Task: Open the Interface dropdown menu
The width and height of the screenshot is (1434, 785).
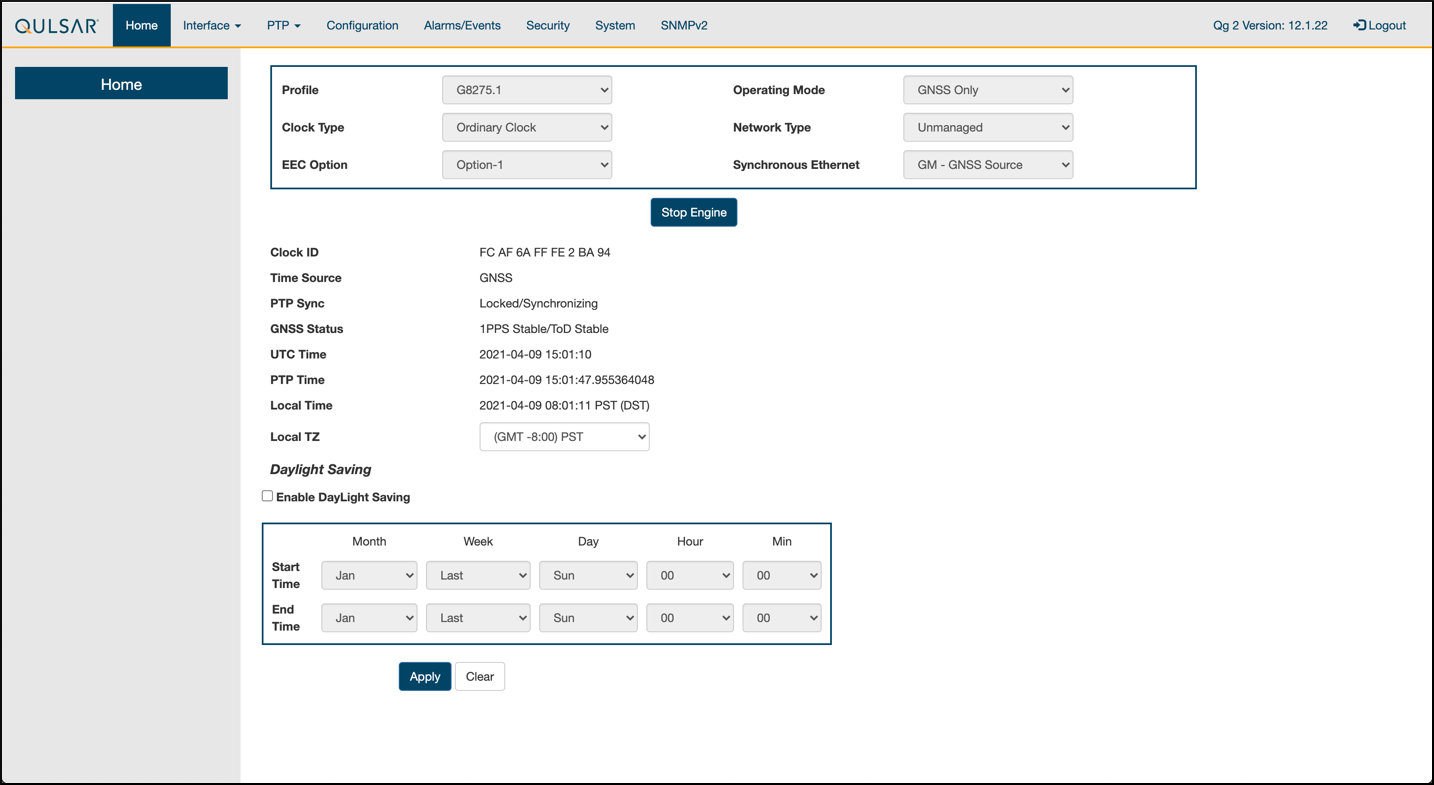Action: [211, 26]
